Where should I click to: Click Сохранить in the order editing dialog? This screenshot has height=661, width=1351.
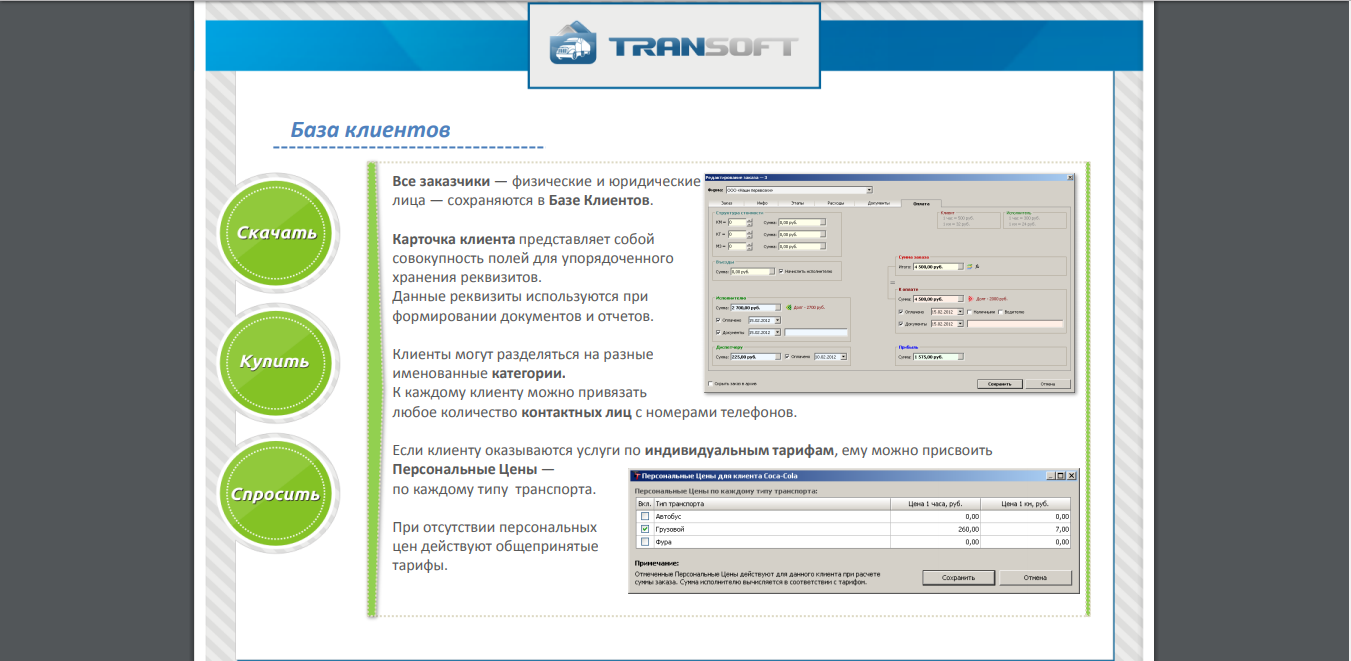pos(999,384)
